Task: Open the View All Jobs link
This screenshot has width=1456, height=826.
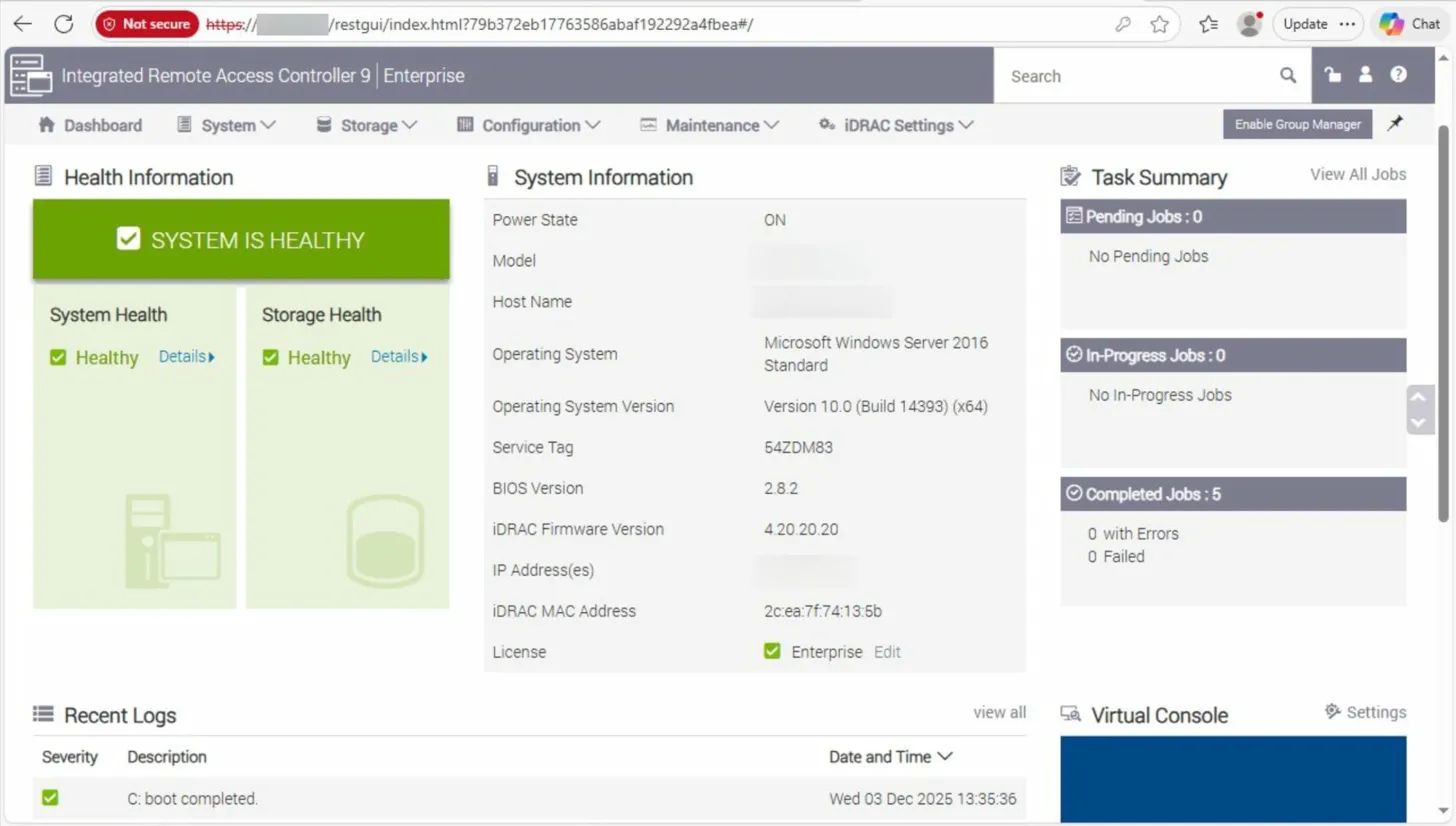Action: [x=1357, y=174]
